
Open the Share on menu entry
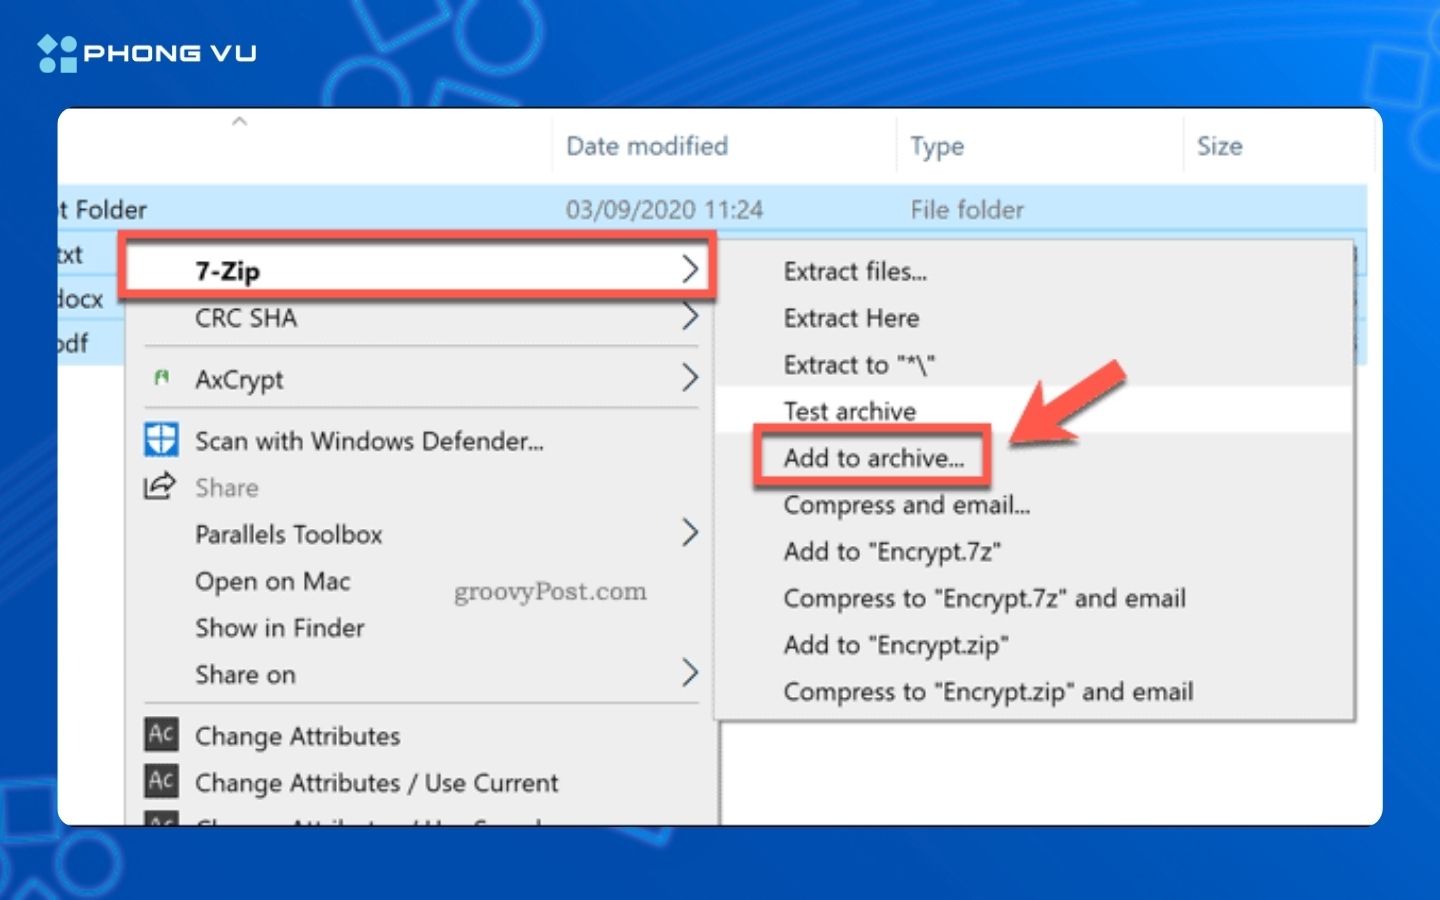422,674
